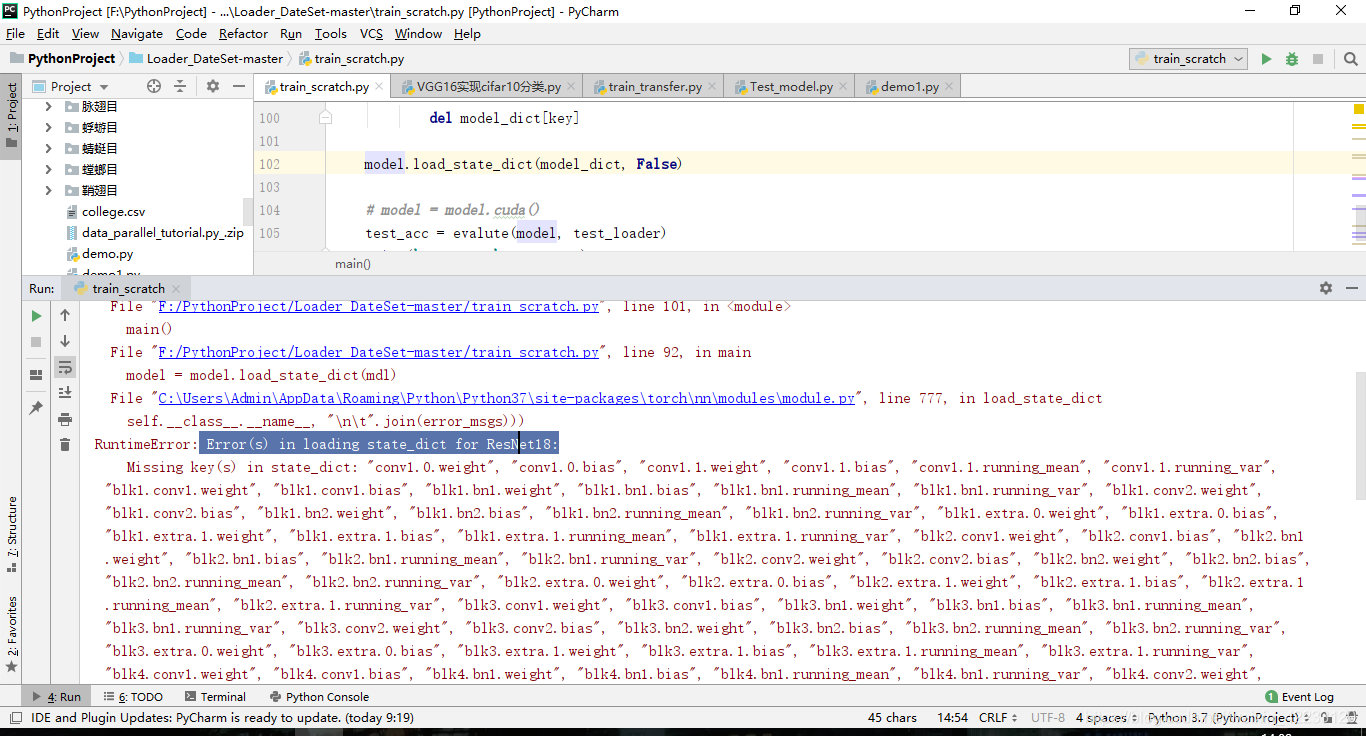Image resolution: width=1366 pixels, height=736 pixels.
Task: Select college.csv in project tree
Action: tap(113, 212)
